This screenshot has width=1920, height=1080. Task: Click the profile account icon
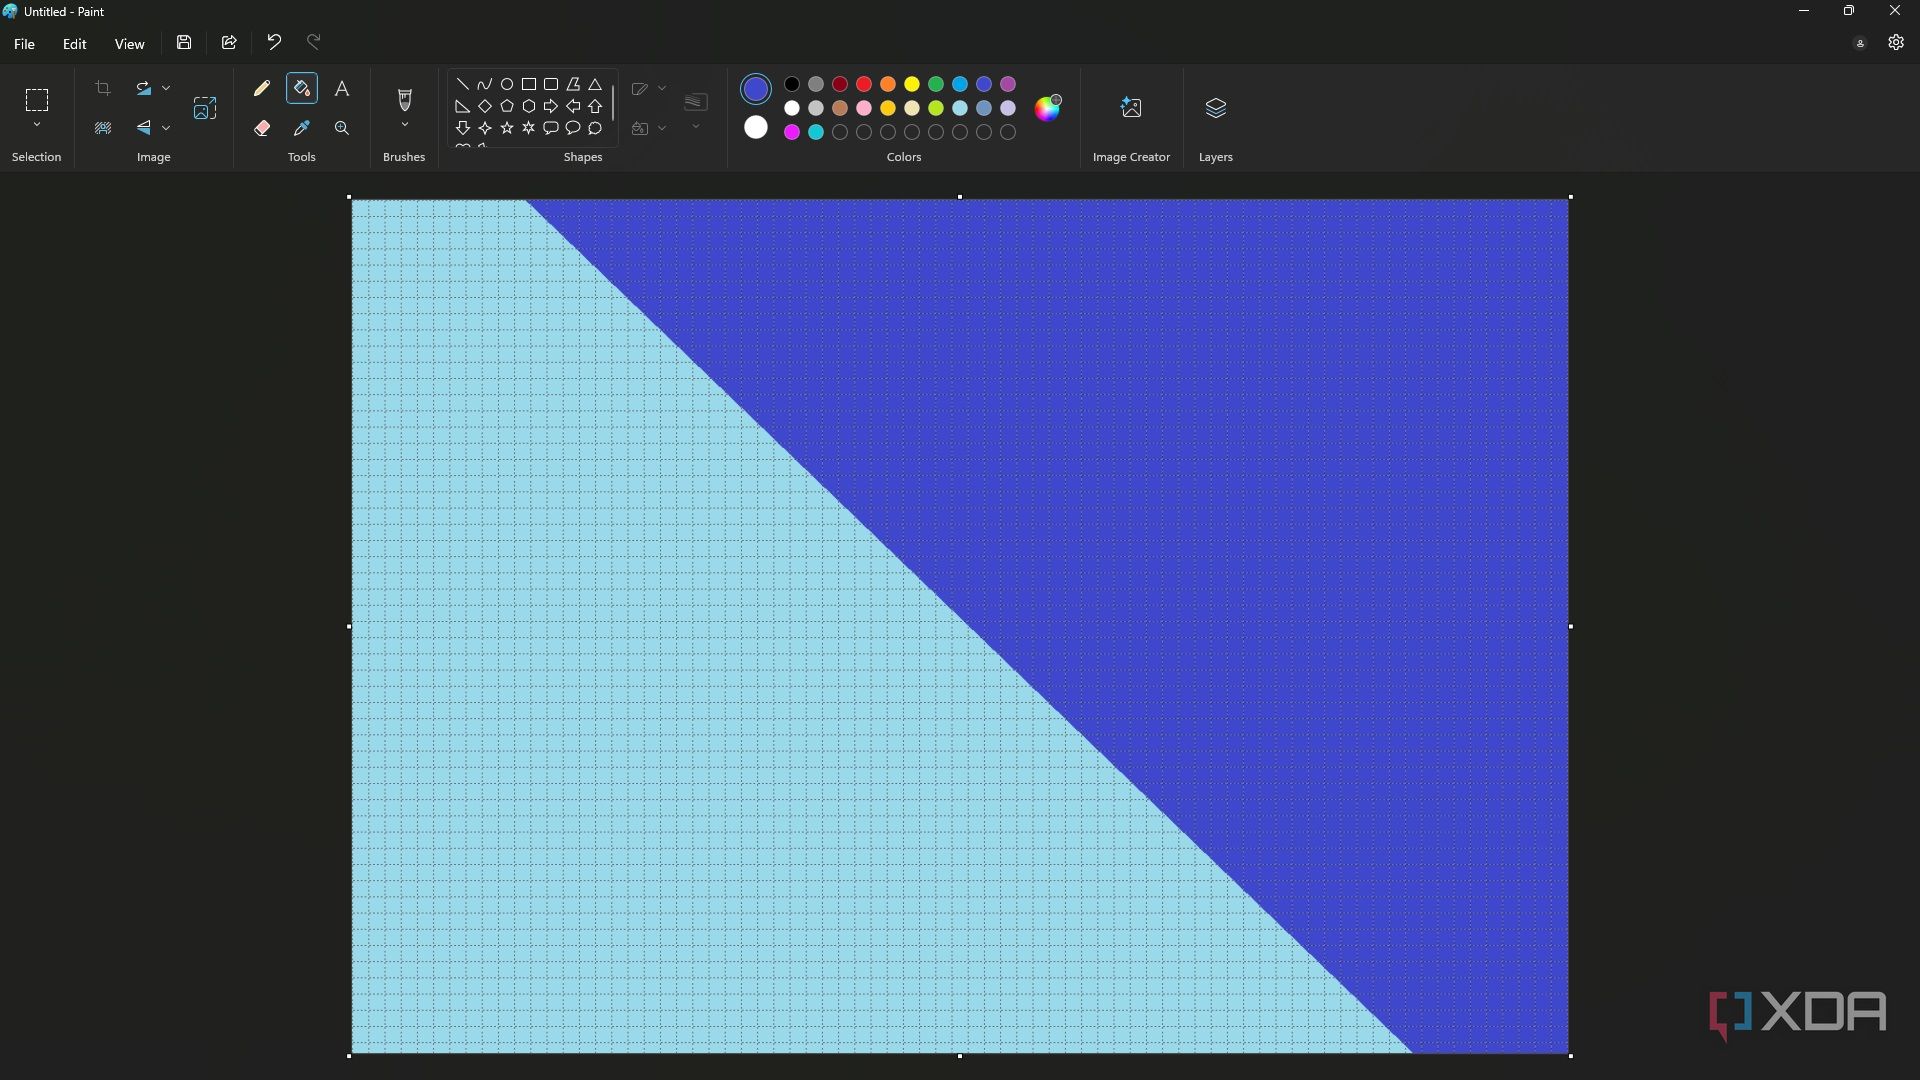[1860, 43]
